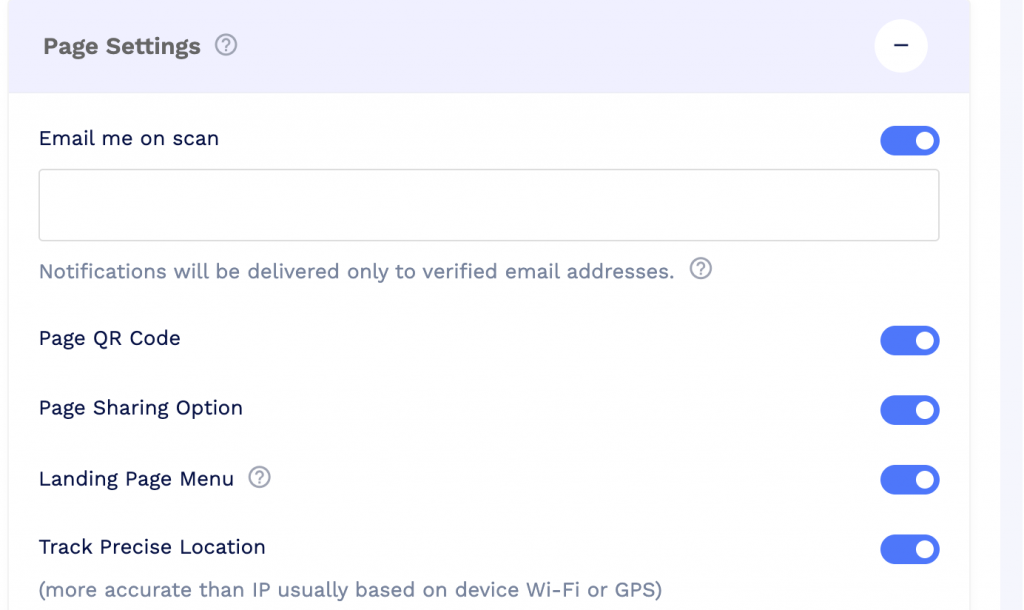
Task: Disable the Email me on scan toggle
Action: pos(910,140)
